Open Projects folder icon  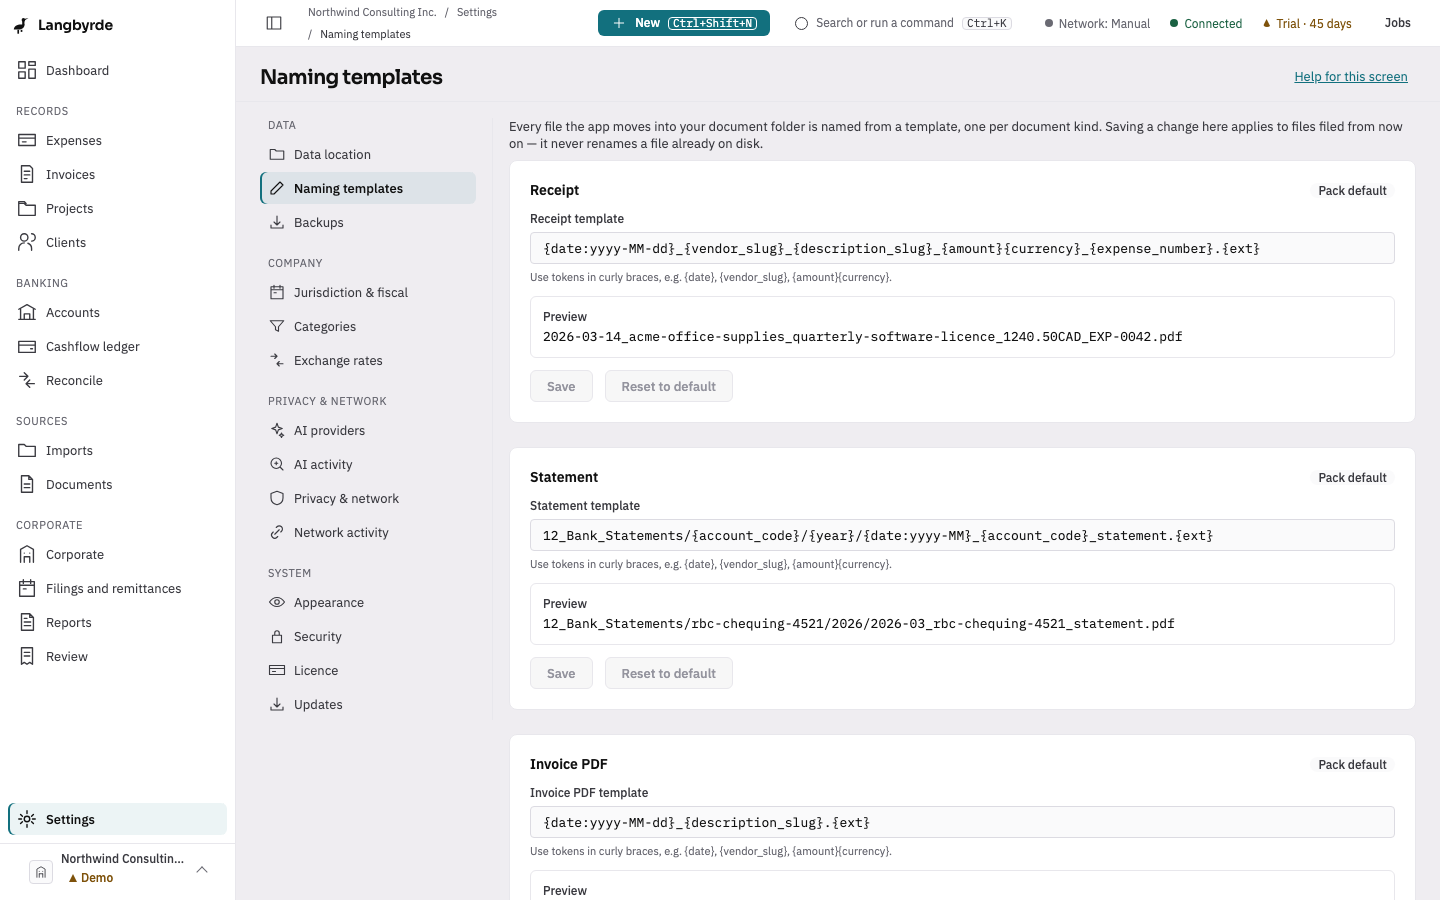[27, 209]
